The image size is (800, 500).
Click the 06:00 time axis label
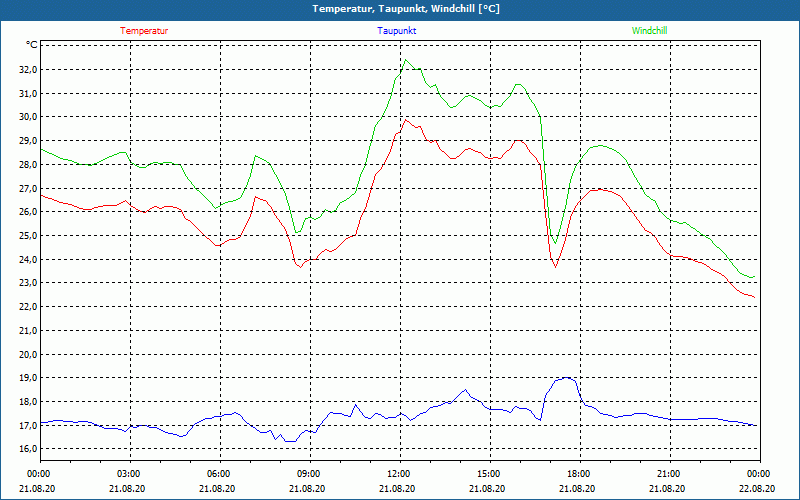tap(220, 474)
